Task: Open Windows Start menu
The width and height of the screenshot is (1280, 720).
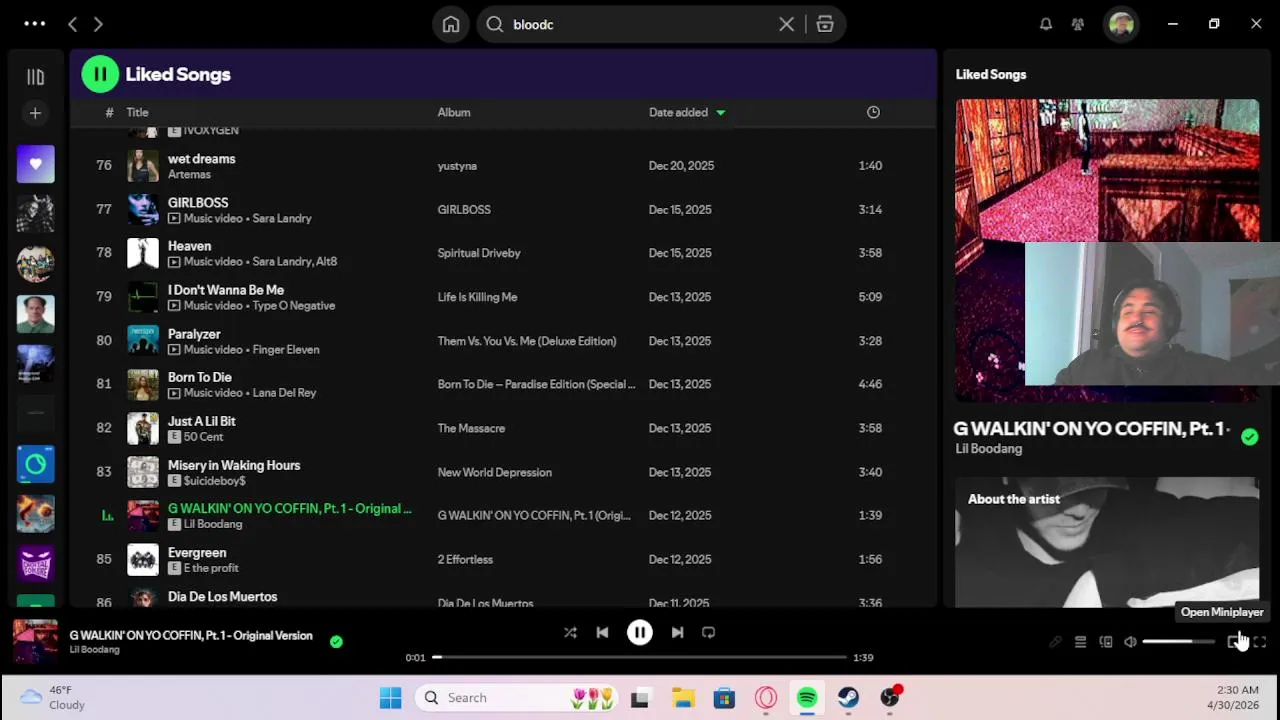Action: point(390,698)
